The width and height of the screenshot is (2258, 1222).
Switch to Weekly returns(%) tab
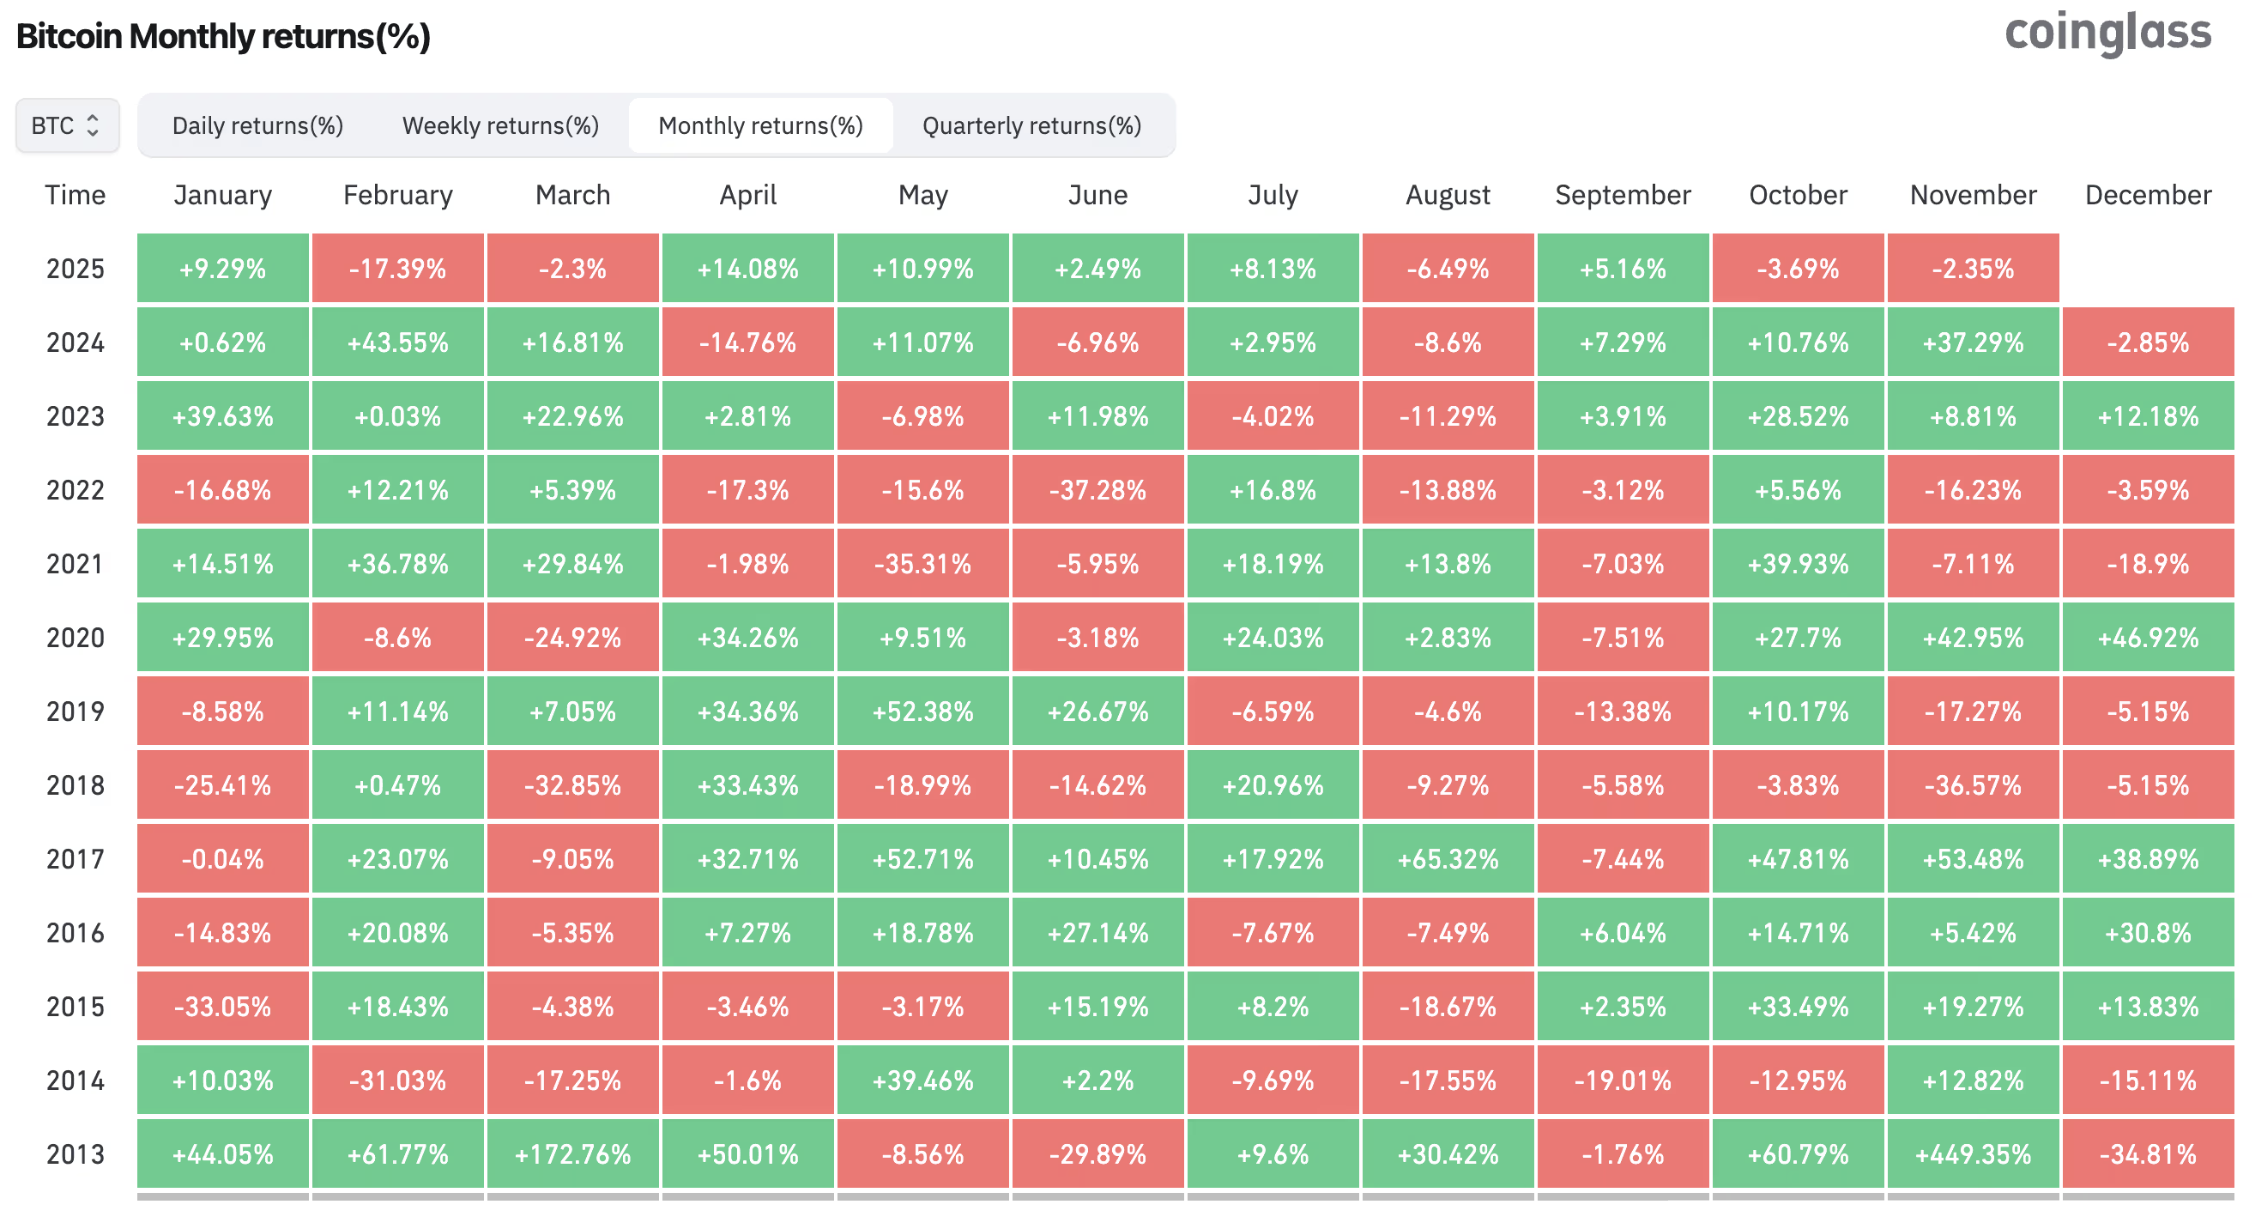click(x=500, y=126)
